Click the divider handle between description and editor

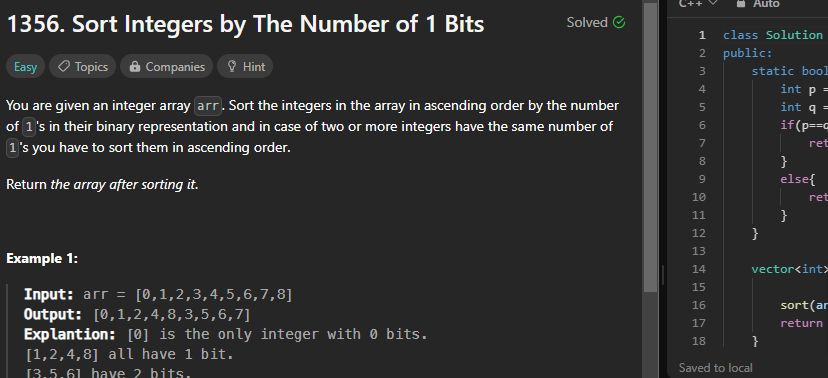663,276
